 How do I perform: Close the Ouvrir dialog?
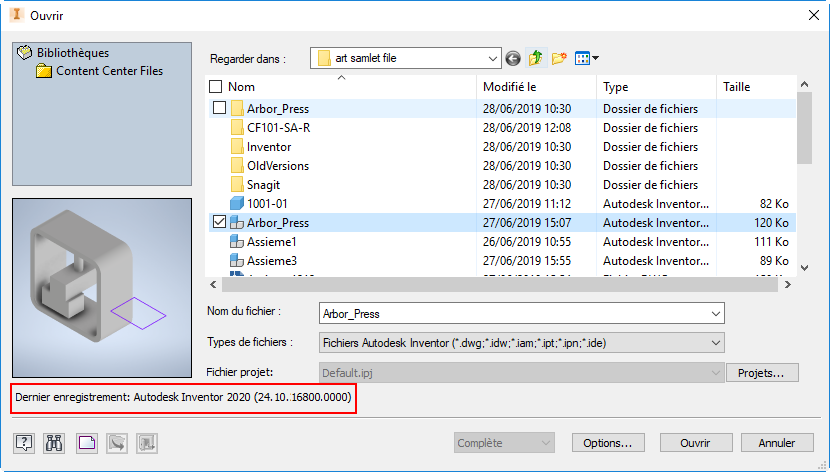pyautogui.click(x=814, y=15)
